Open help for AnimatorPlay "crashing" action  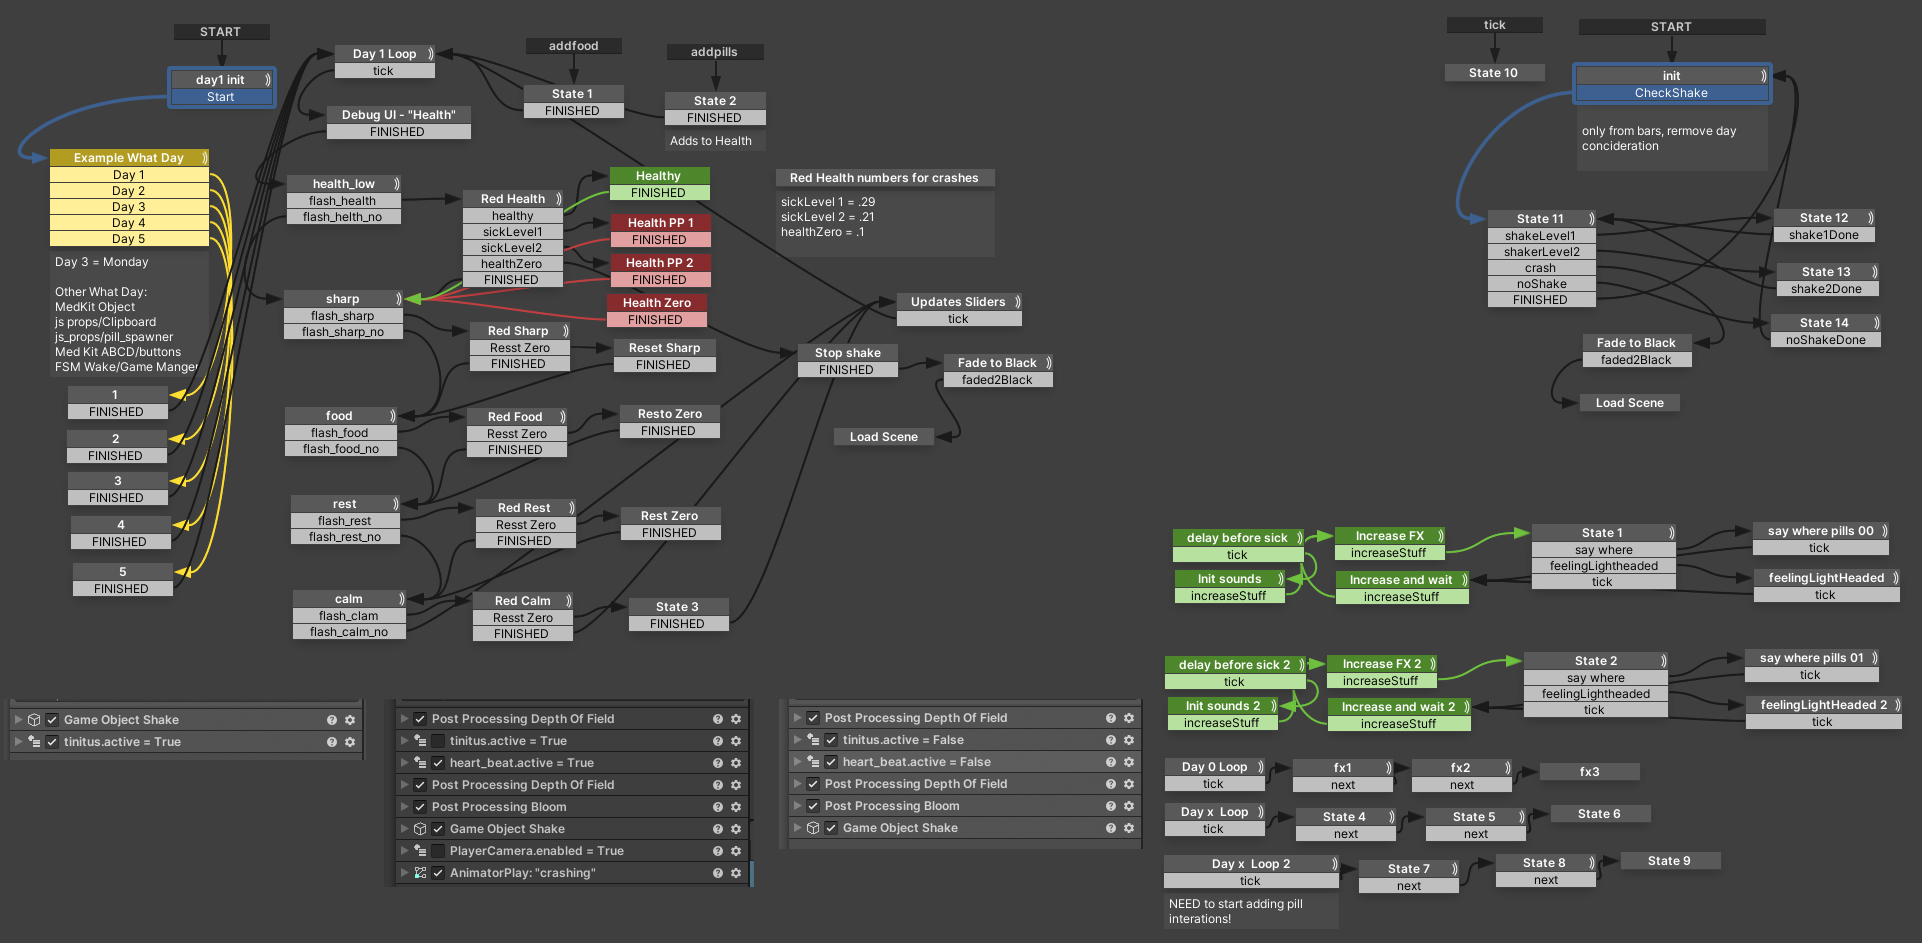pos(717,873)
